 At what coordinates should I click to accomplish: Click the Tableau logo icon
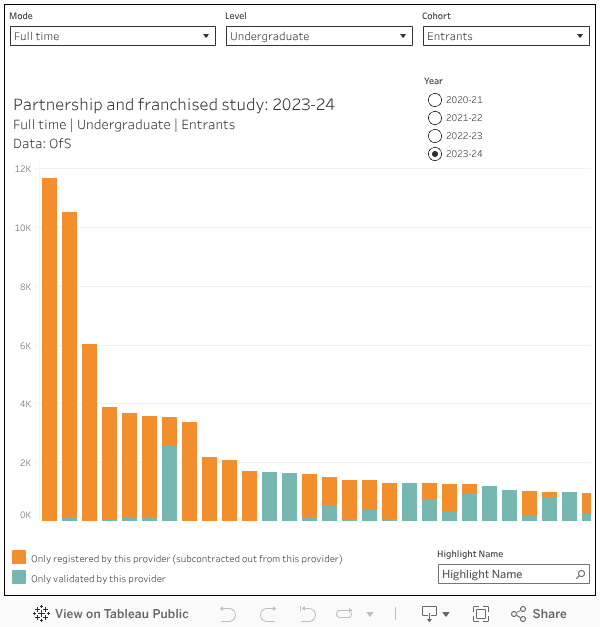coord(42,614)
